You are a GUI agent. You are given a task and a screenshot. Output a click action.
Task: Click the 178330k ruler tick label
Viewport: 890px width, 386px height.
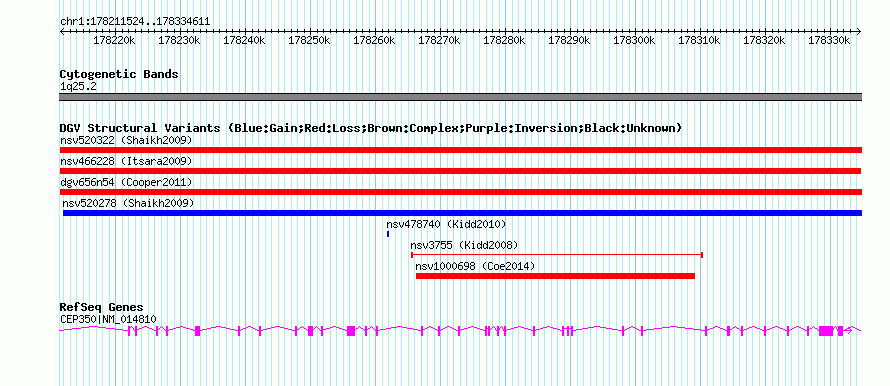click(830, 40)
